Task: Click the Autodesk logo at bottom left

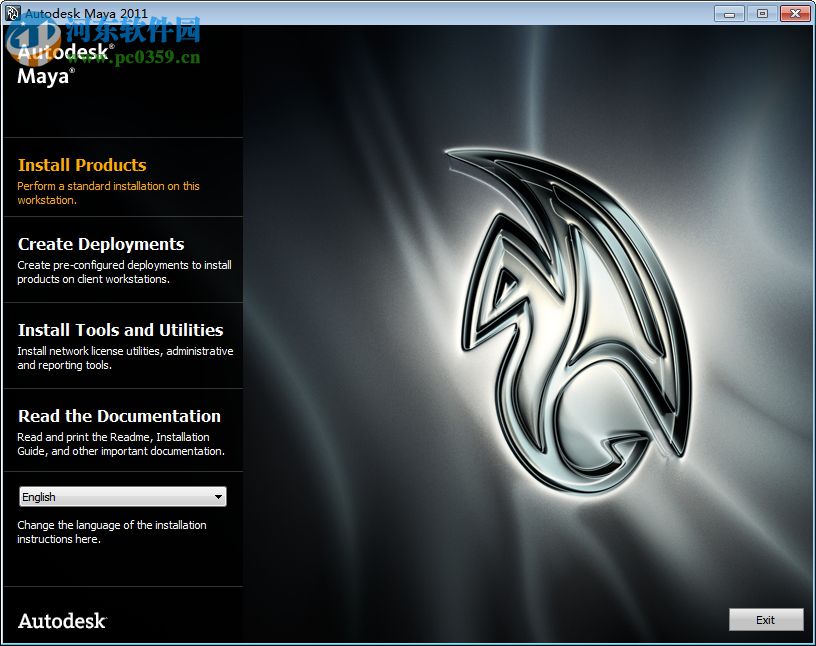Action: coord(60,620)
